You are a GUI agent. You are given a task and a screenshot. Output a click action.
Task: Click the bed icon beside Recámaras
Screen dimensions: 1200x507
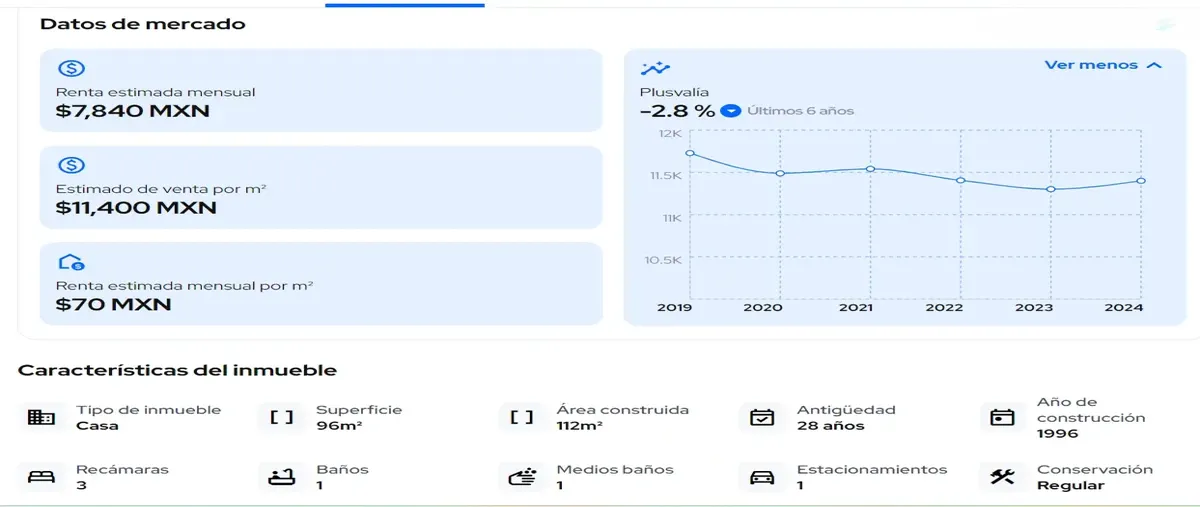click(41, 477)
